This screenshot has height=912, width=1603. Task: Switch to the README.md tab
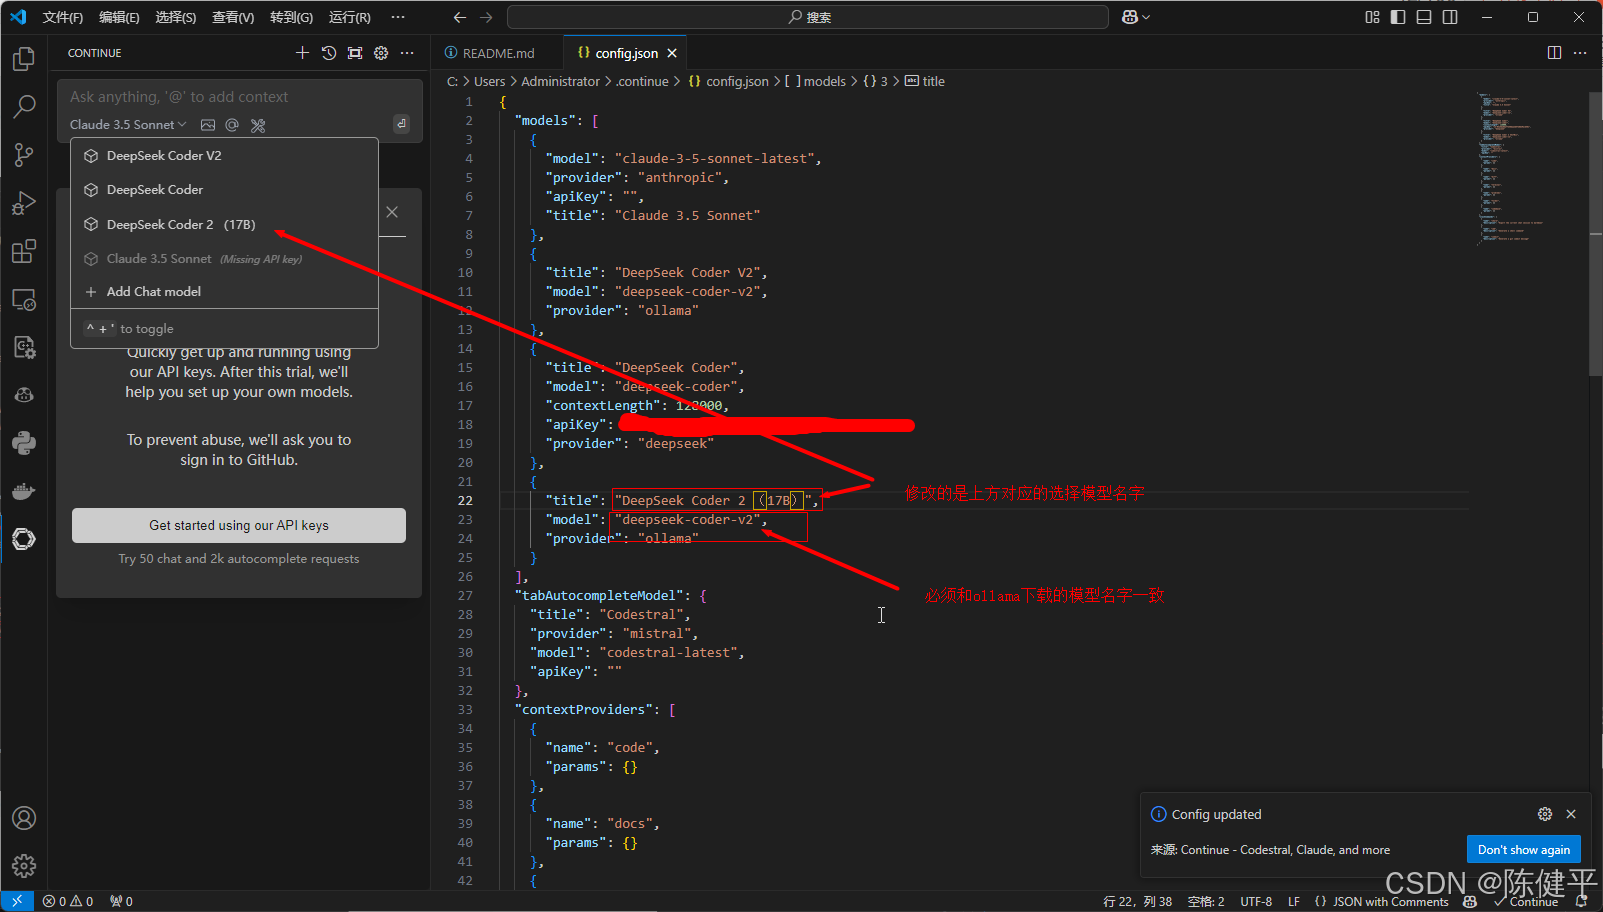click(498, 53)
